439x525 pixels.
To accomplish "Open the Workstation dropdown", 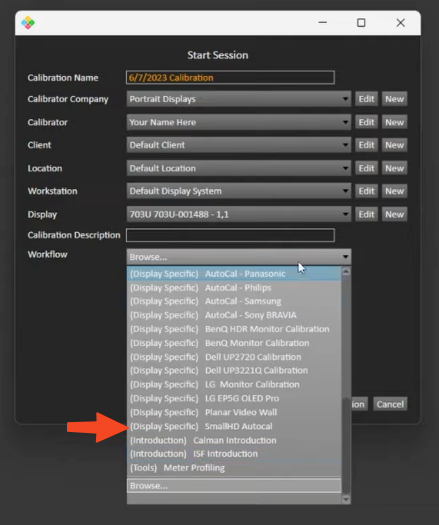I will point(239,191).
